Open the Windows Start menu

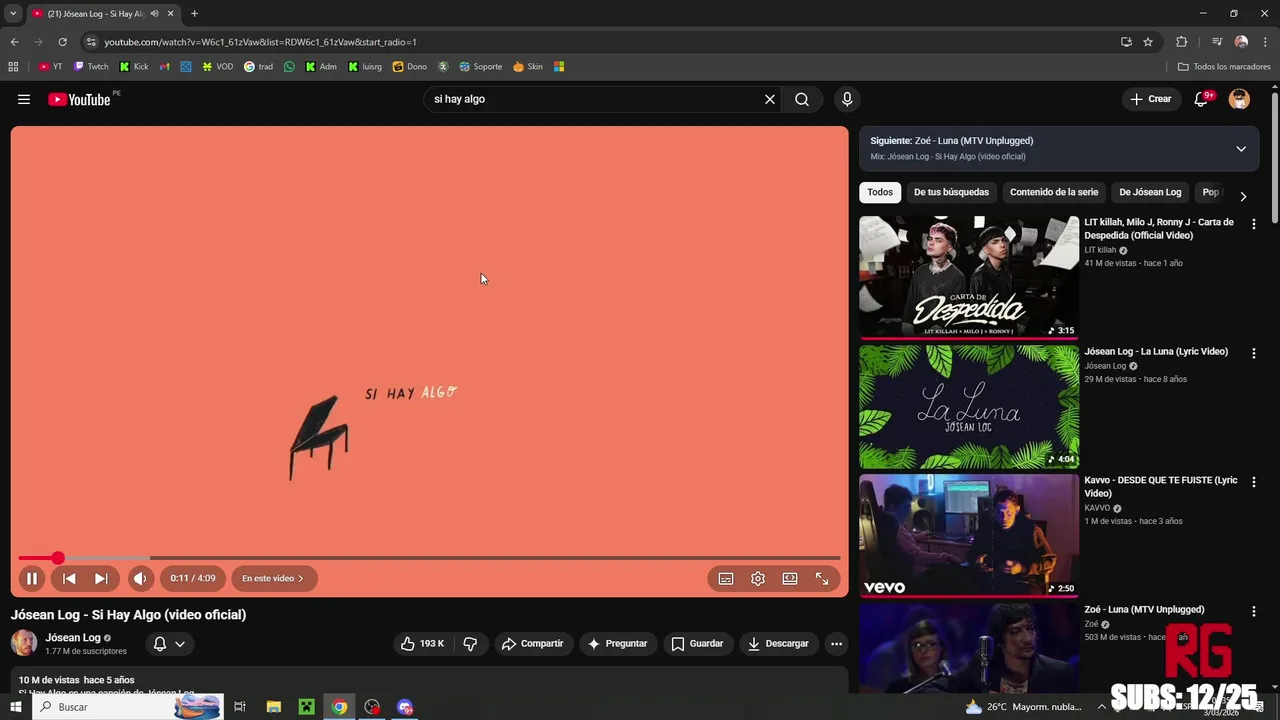point(15,707)
